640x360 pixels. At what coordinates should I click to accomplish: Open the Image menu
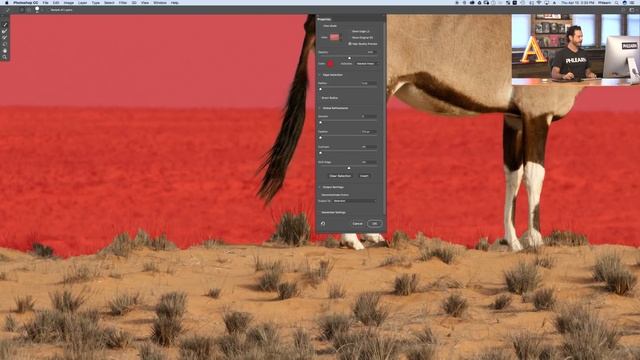point(69,2)
